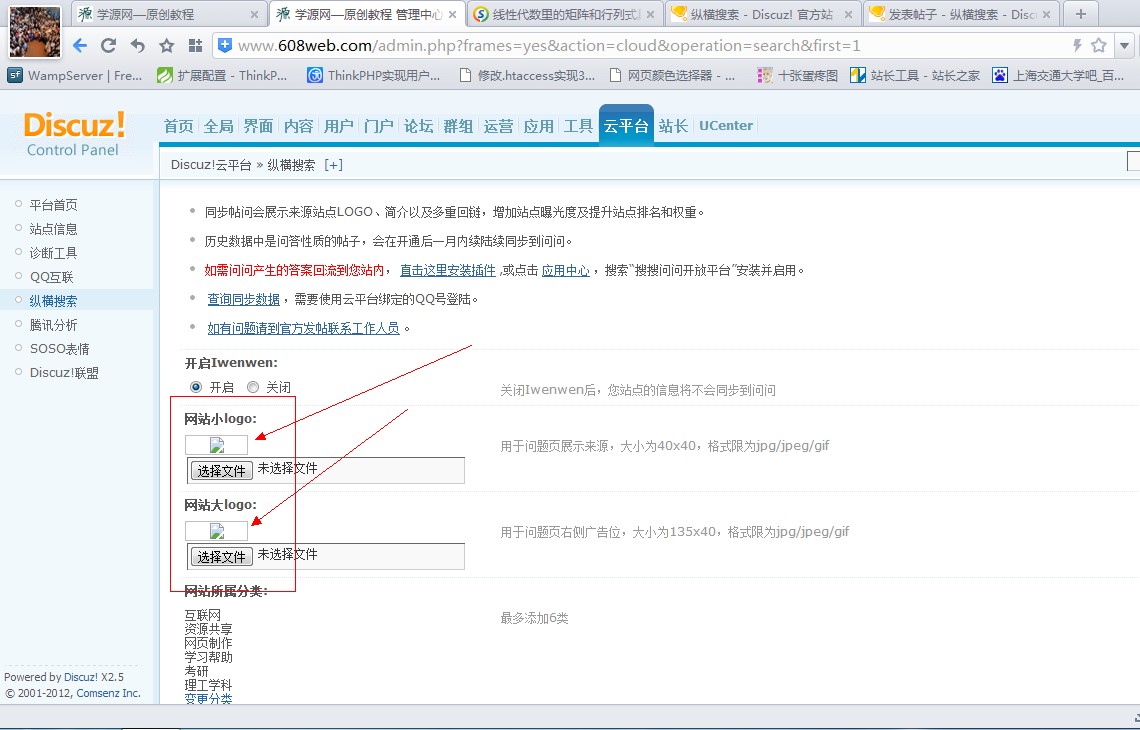Click the star icon at address bar end
Viewport: 1140px width, 730px height.
click(1099, 45)
